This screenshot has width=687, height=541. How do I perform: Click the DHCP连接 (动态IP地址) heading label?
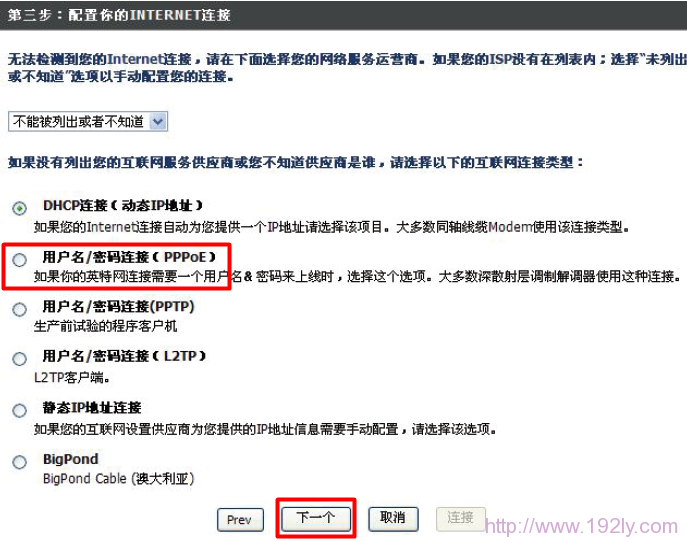123,205
